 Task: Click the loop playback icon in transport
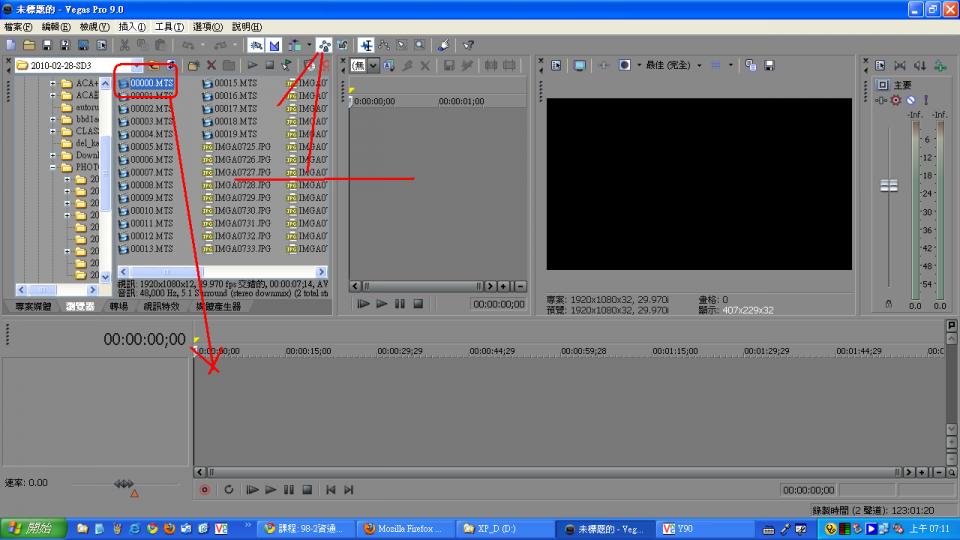229,490
